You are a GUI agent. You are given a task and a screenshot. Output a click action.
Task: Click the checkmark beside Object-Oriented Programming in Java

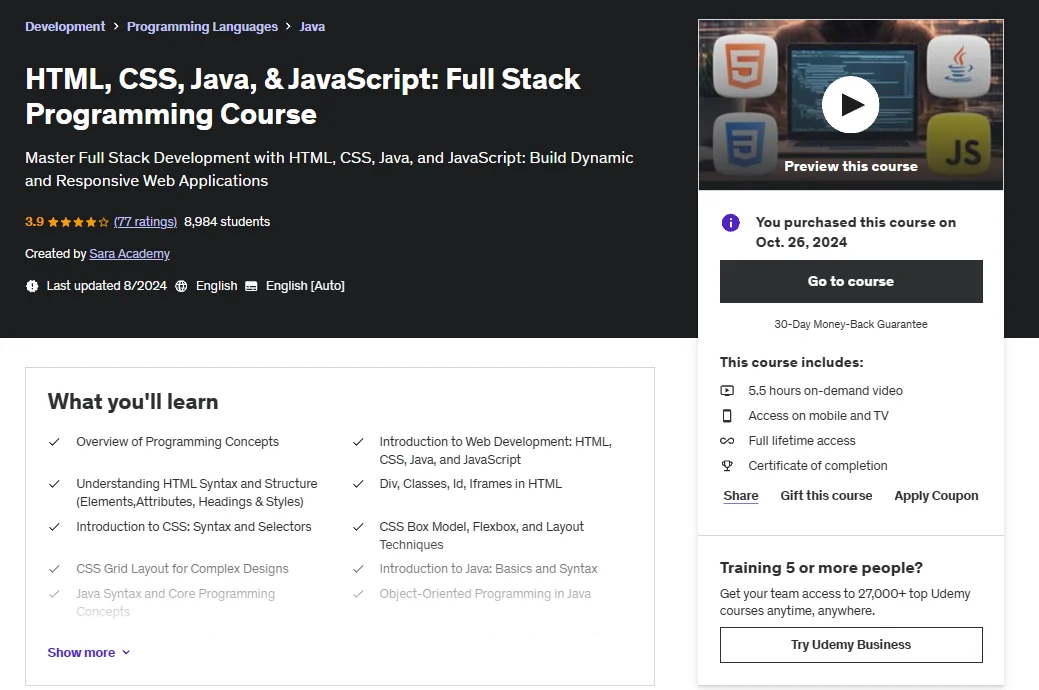coord(358,594)
